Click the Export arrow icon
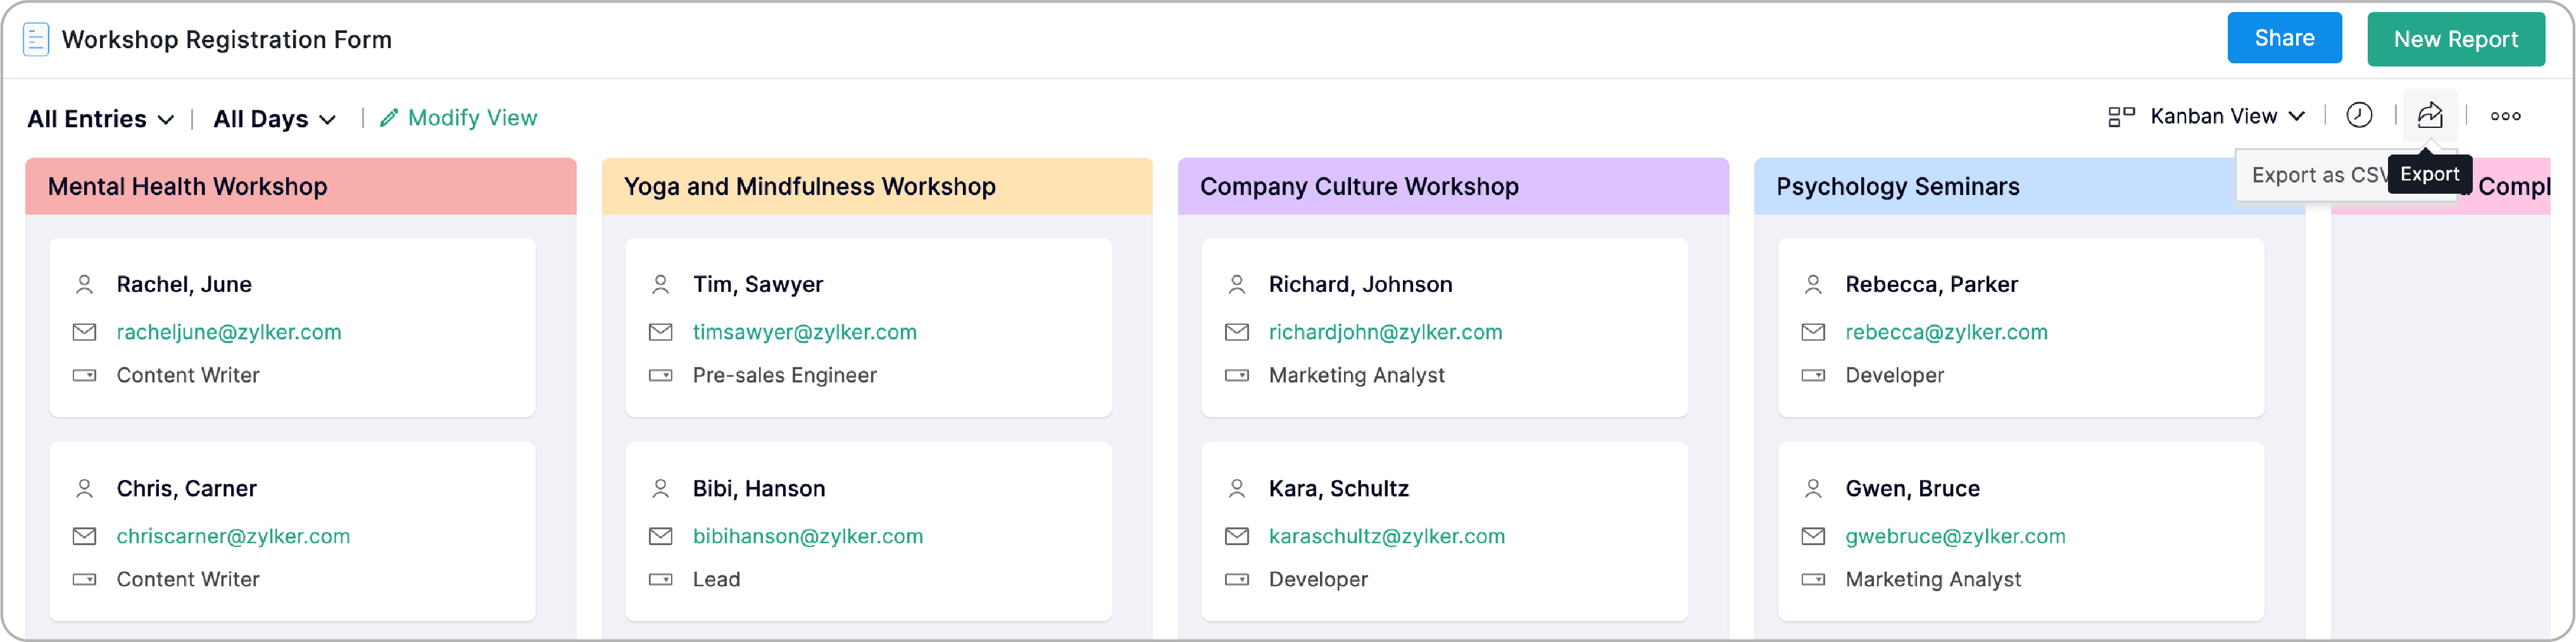The image size is (2576, 642). pyautogui.click(x=2430, y=116)
